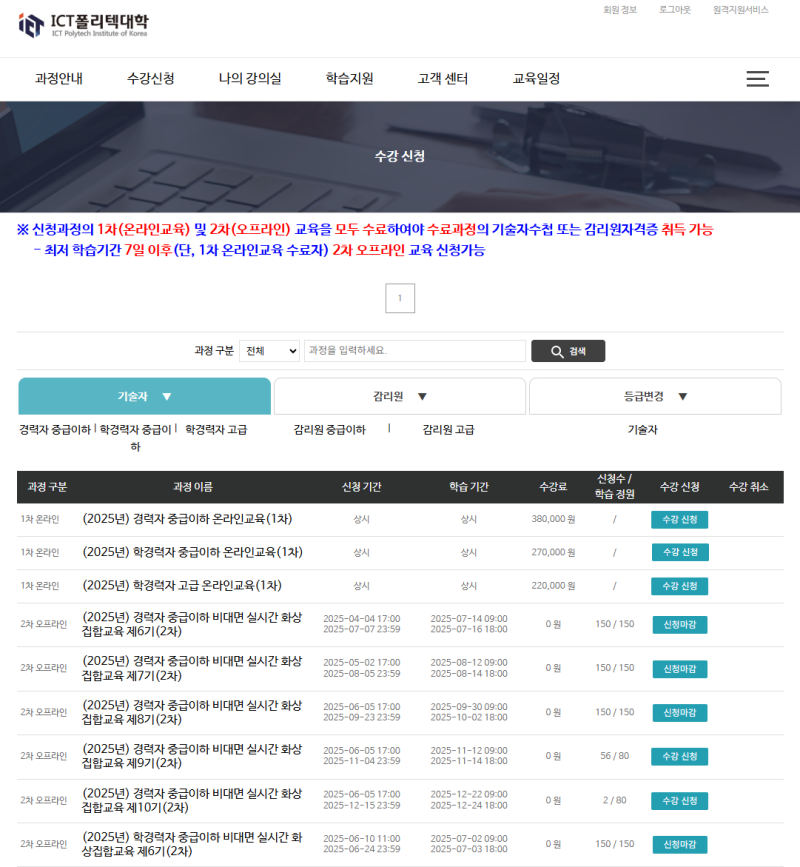Open the 등급변경 dropdown
This screenshot has width=800, height=867.
655,396
